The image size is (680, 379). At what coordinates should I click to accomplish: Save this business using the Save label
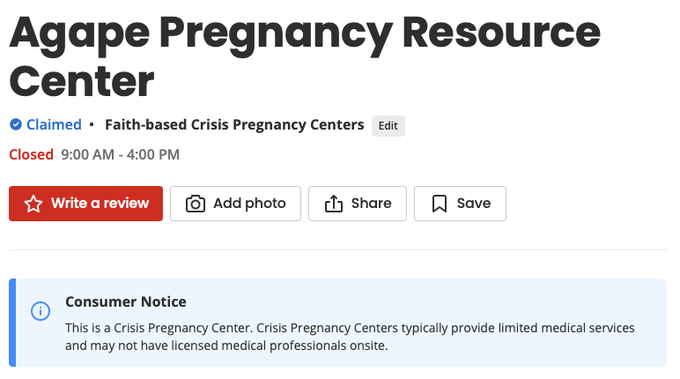pos(474,203)
